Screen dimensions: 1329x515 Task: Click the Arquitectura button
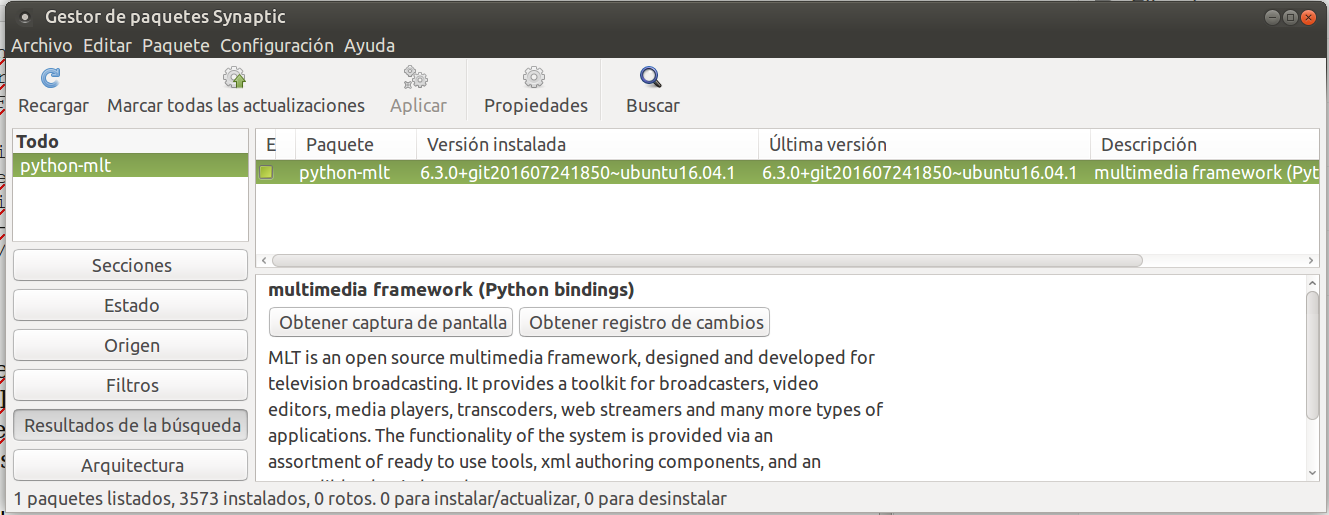point(131,465)
